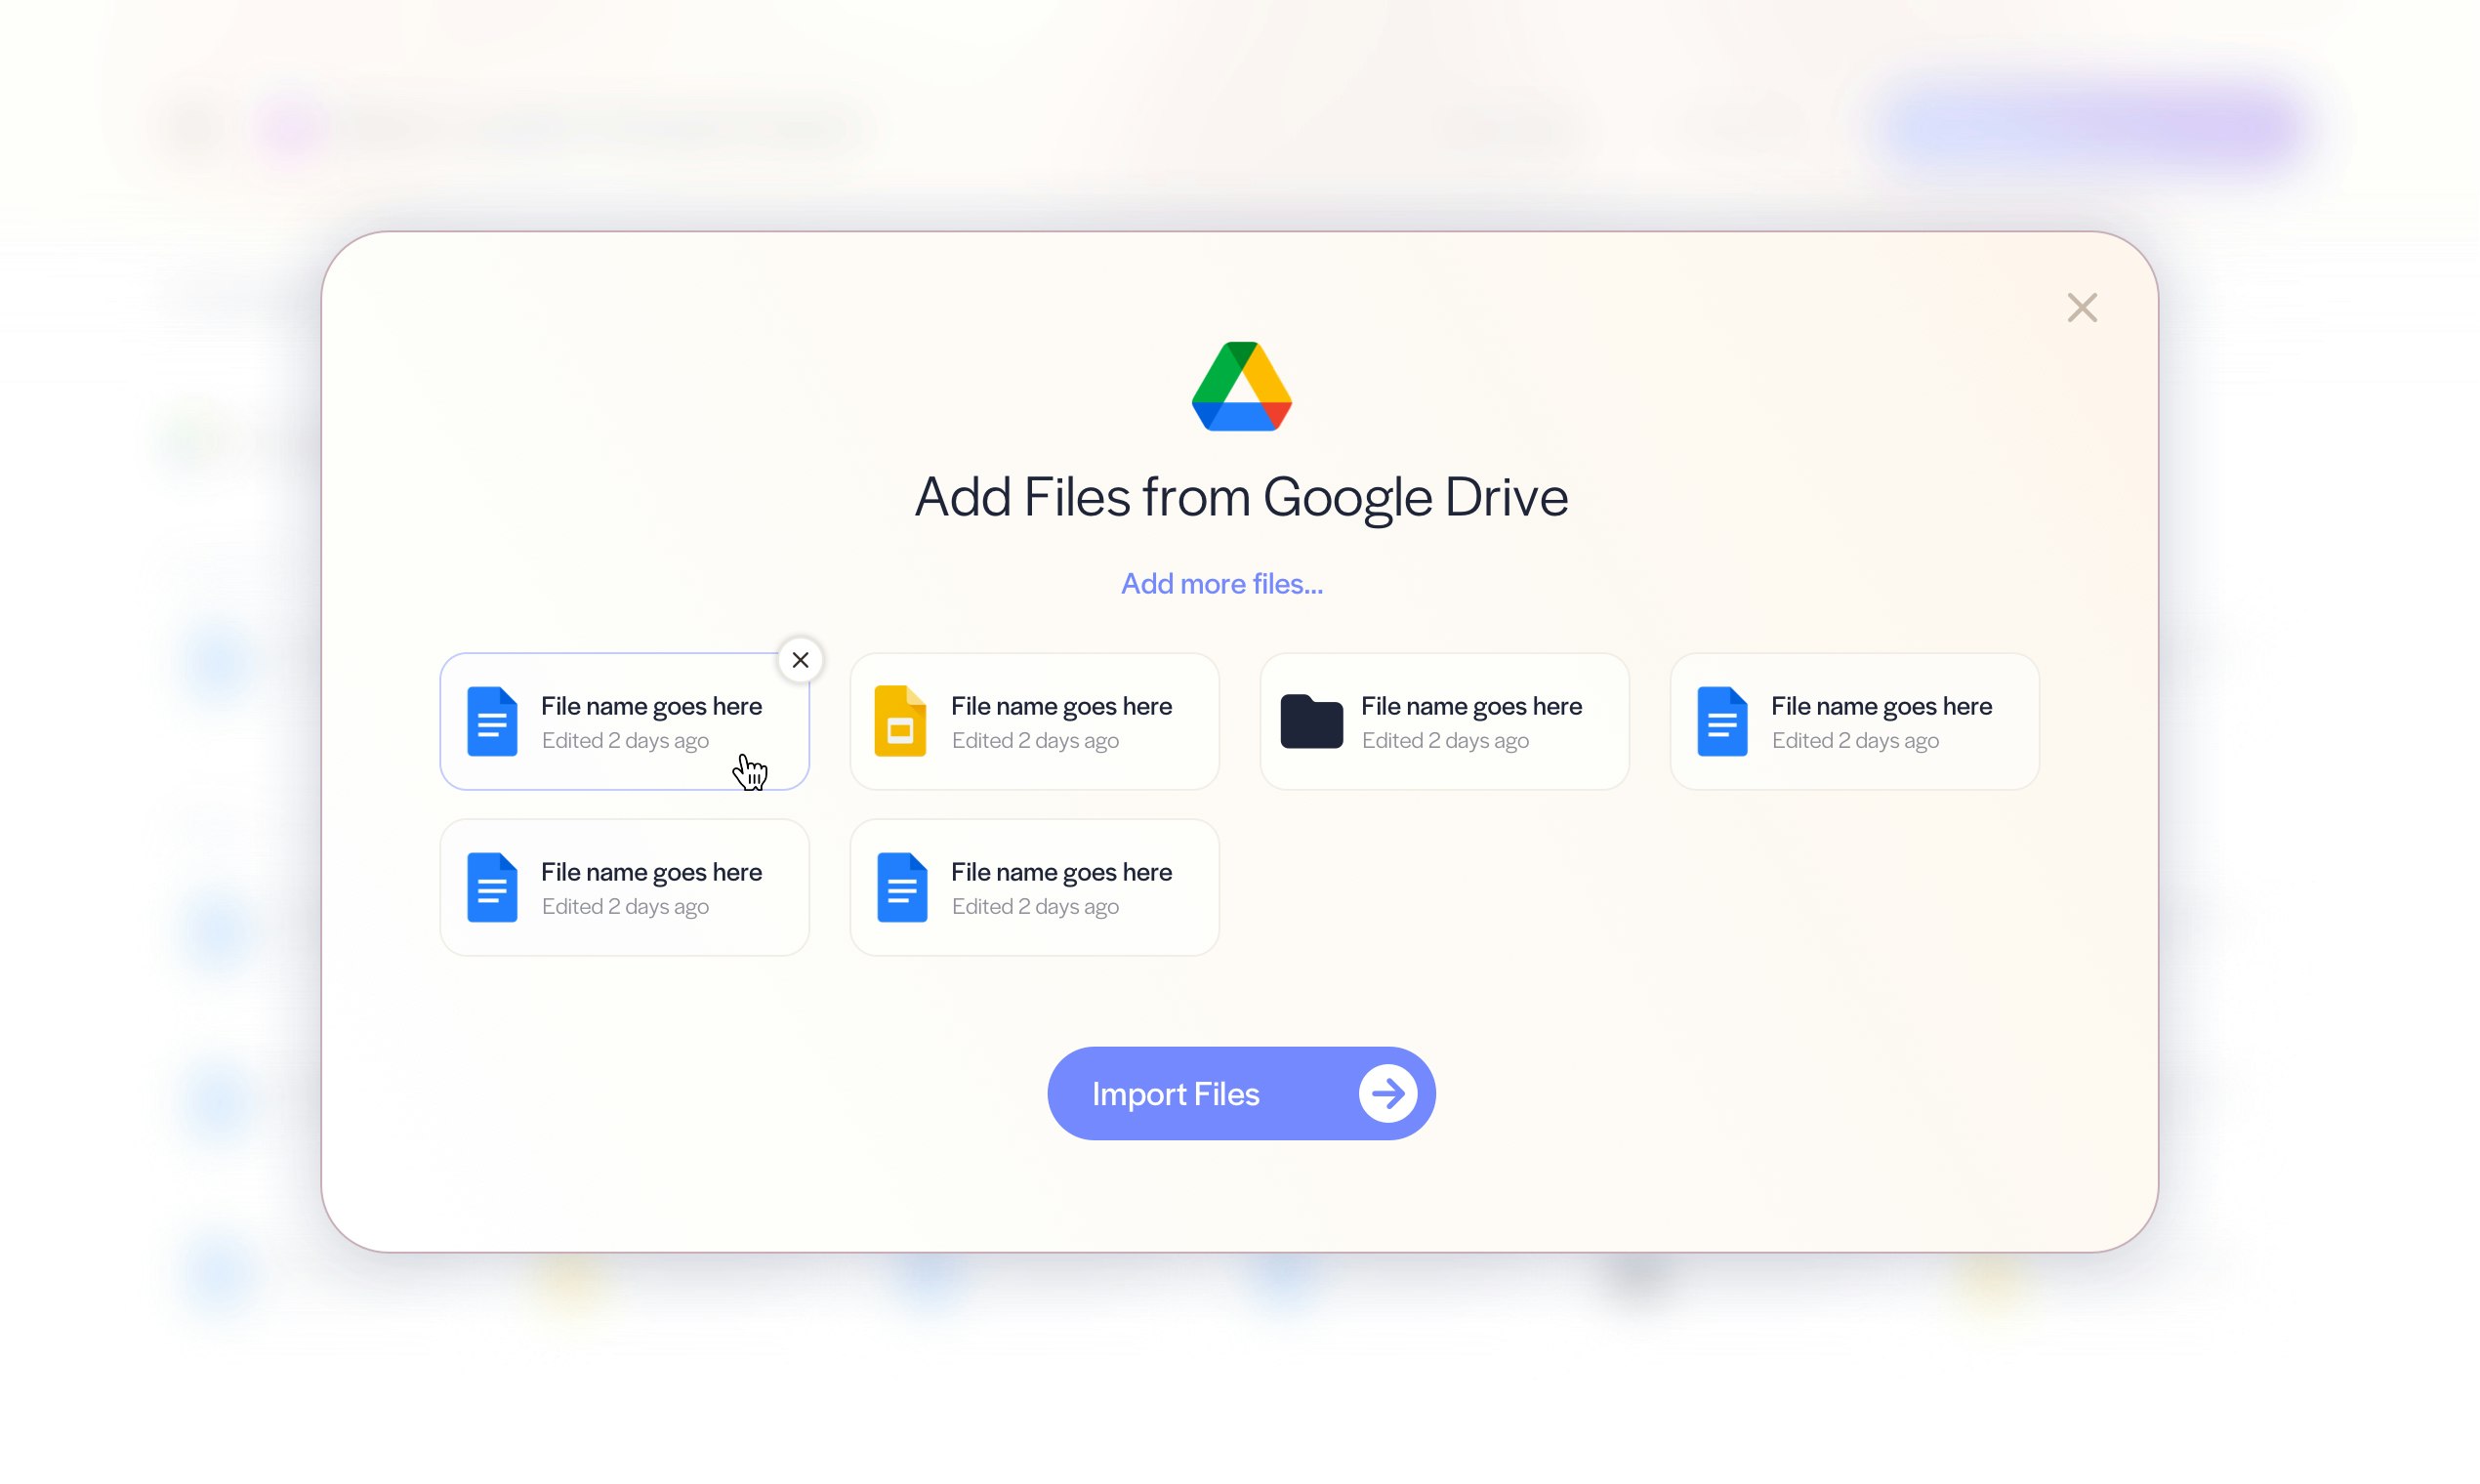Click the 'Add more files...' link
Screen dimensions: 2480x1484
pos(1221,584)
